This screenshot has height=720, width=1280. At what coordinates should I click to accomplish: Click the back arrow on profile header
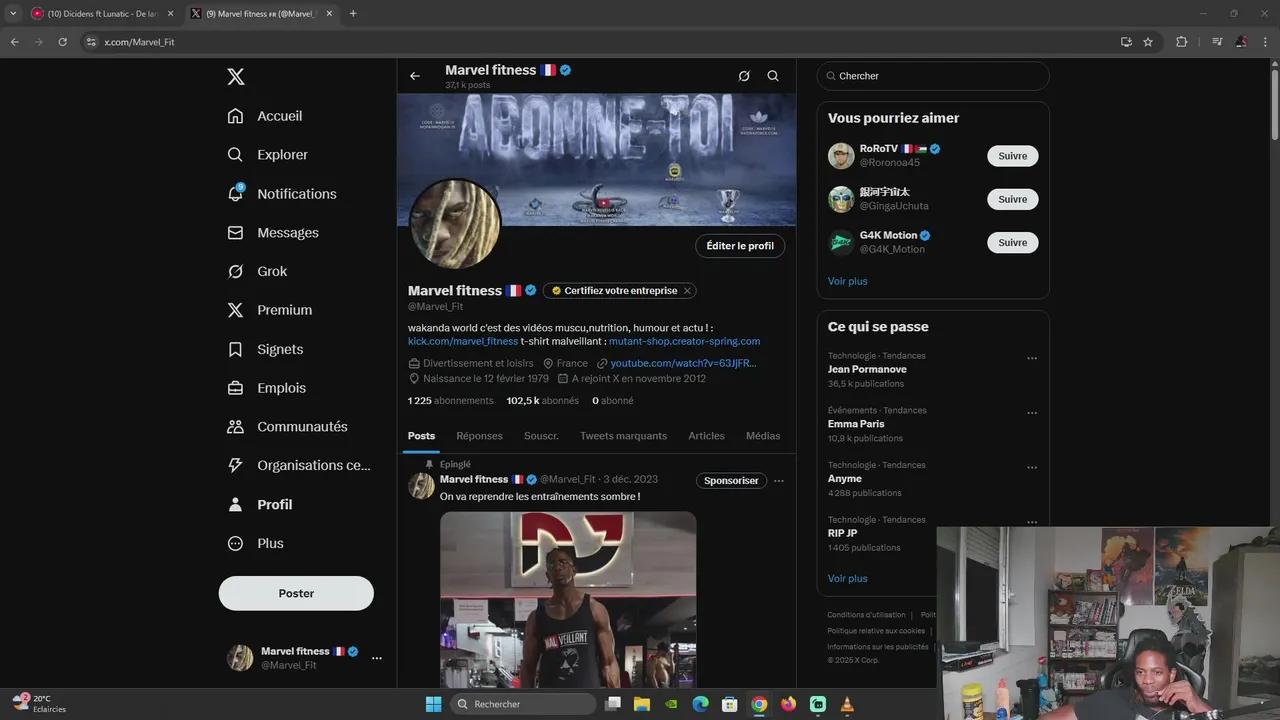pyautogui.click(x=415, y=76)
